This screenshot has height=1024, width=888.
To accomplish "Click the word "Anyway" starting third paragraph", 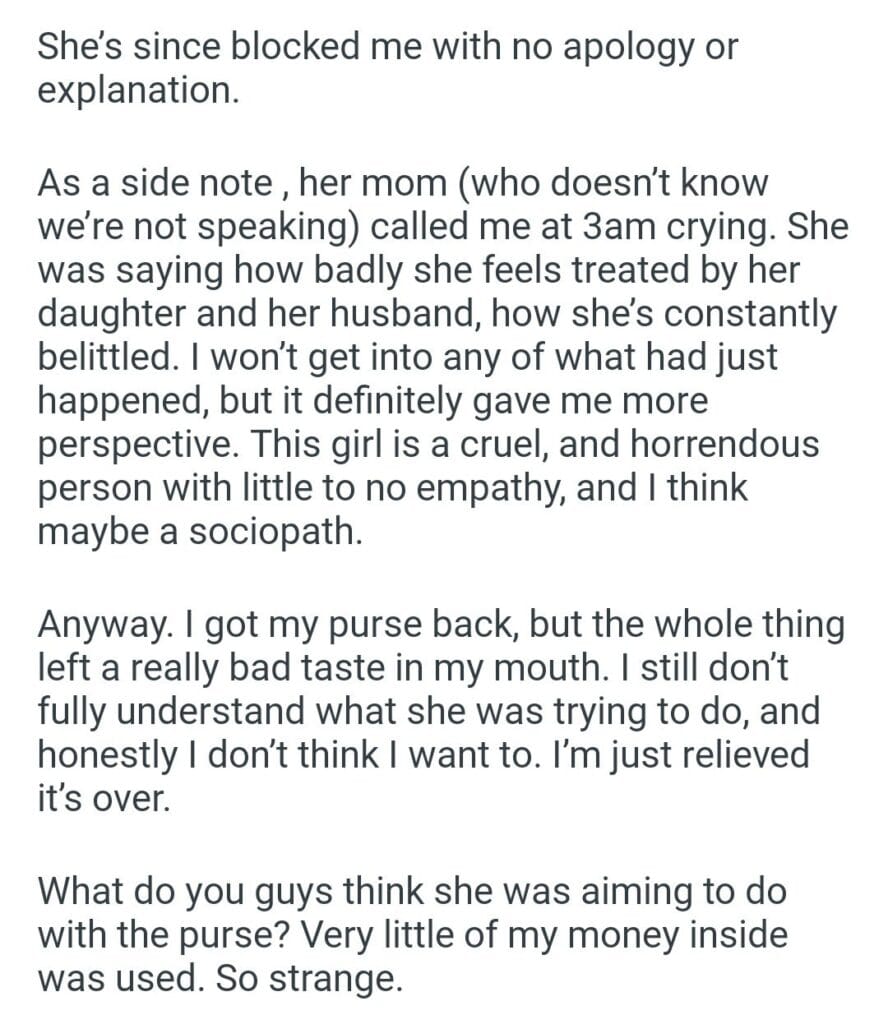I will click(x=106, y=625).
